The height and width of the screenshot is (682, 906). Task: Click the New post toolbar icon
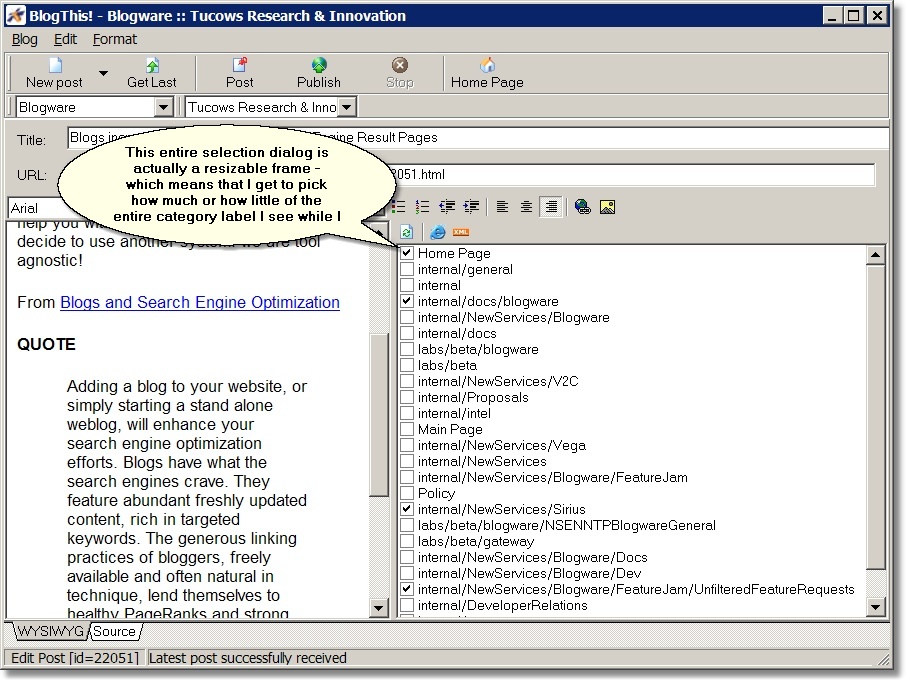pos(55,65)
